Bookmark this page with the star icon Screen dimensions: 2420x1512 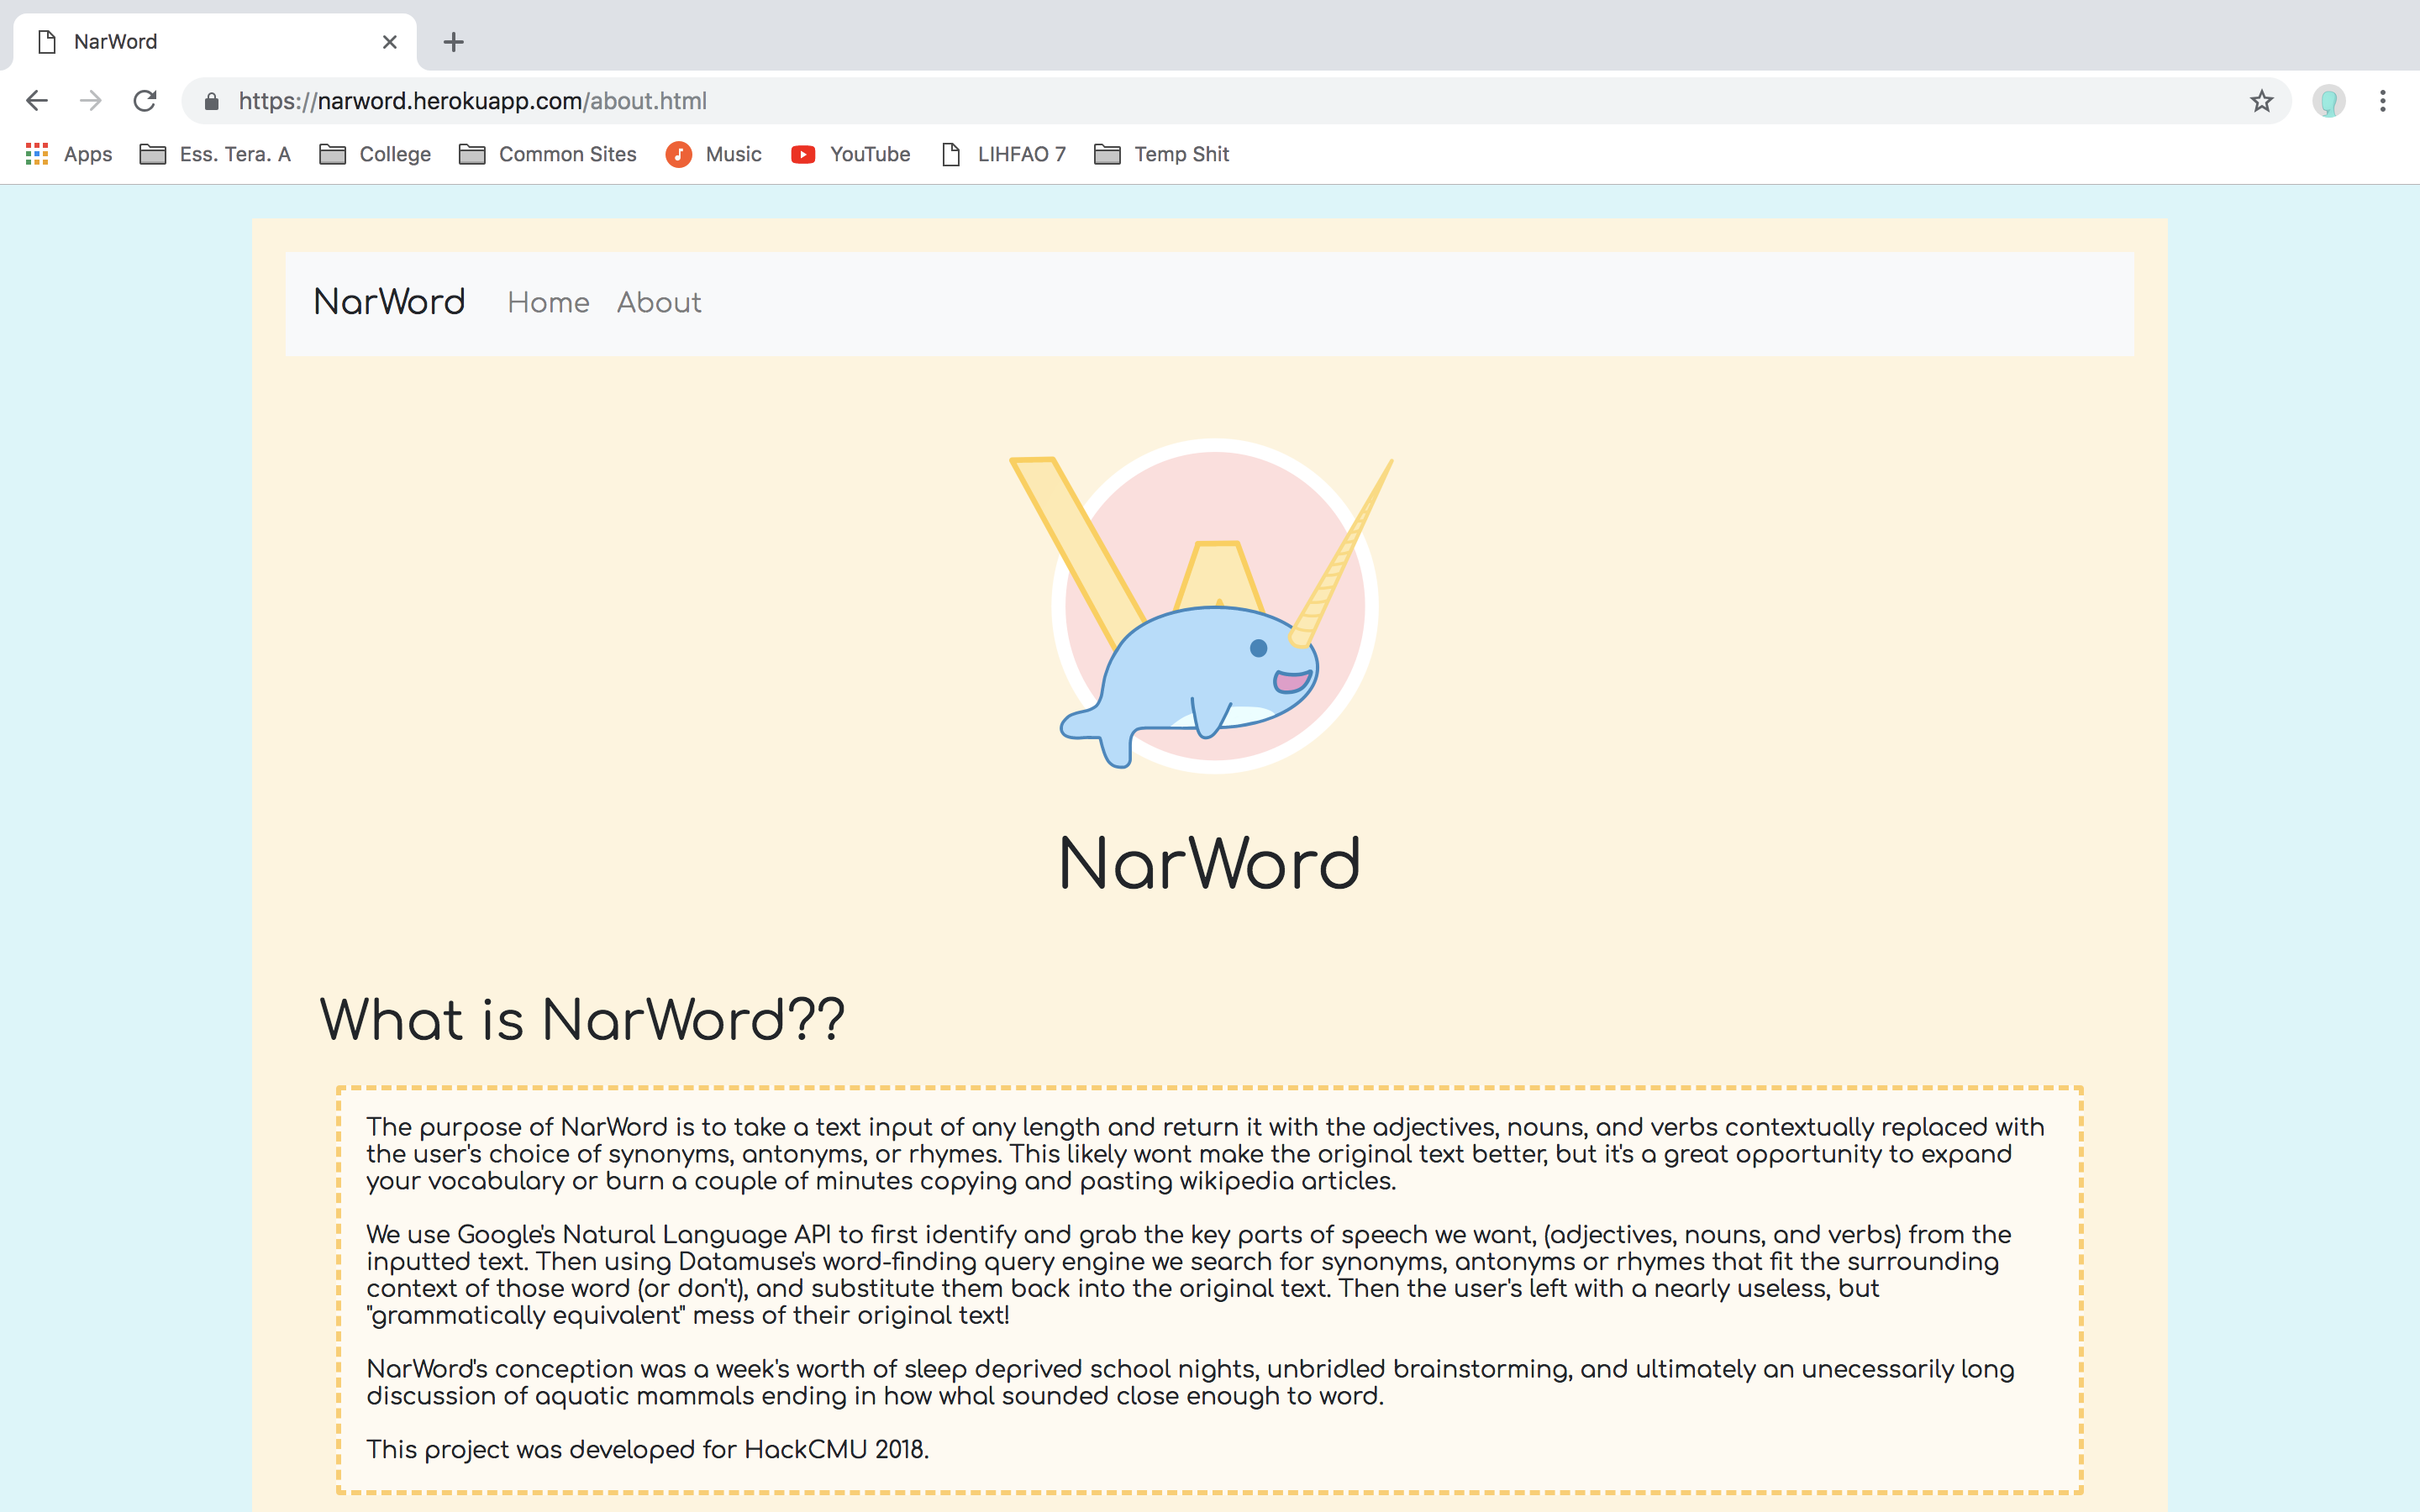pos(2261,101)
